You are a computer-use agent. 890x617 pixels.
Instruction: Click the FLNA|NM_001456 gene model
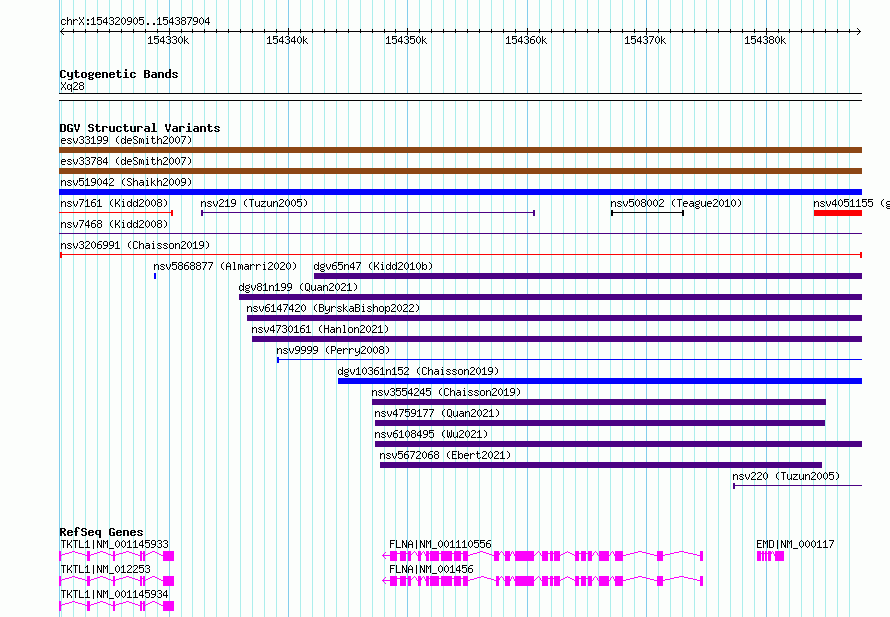[543, 581]
